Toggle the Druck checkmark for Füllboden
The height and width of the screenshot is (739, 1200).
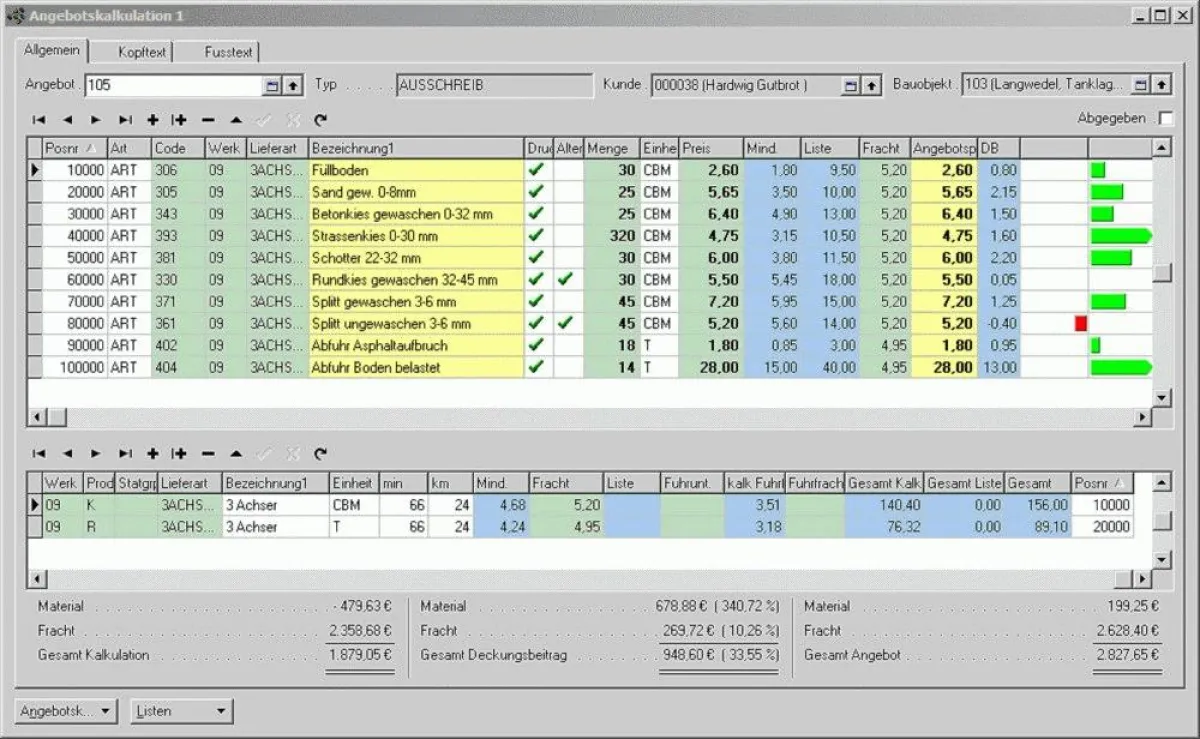pos(537,170)
